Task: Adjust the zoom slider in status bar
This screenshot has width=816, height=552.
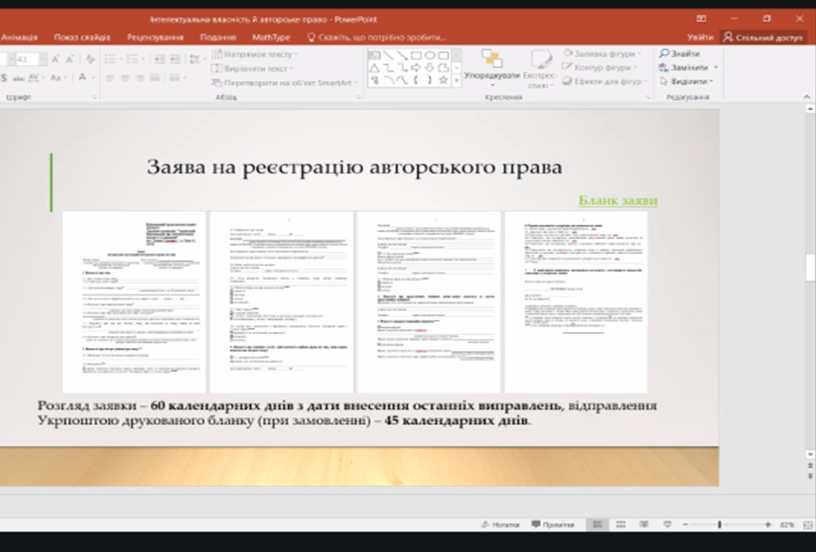Action: pyautogui.click(x=720, y=524)
